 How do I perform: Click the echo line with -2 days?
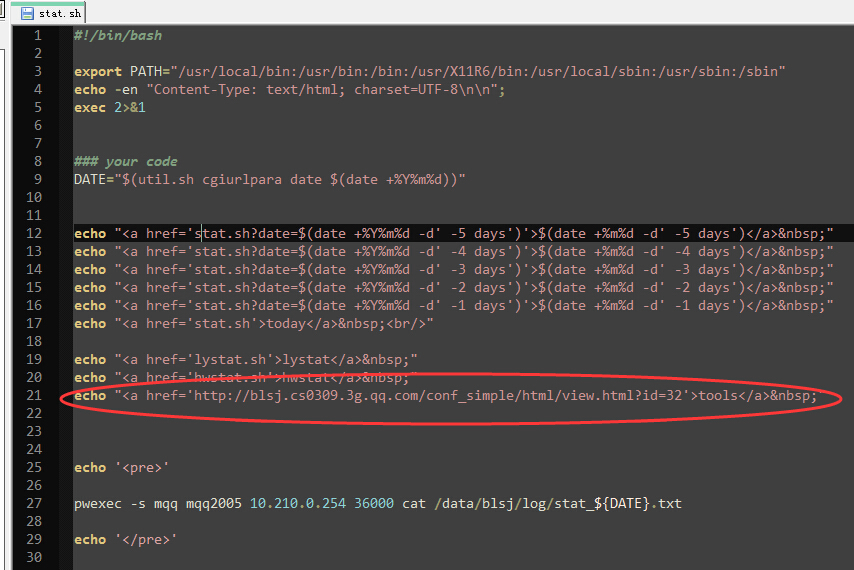(x=454, y=287)
